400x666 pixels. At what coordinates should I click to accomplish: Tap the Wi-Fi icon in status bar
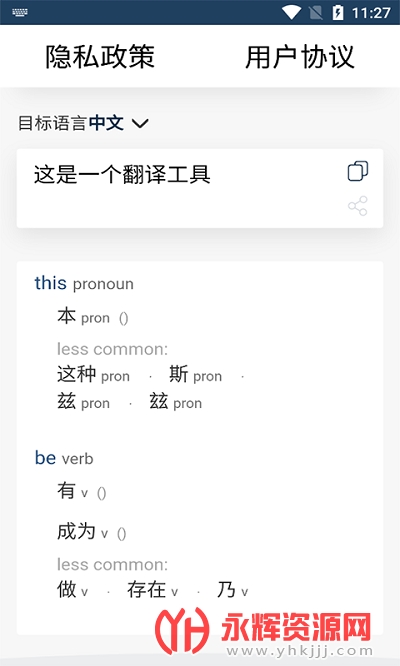(292, 12)
